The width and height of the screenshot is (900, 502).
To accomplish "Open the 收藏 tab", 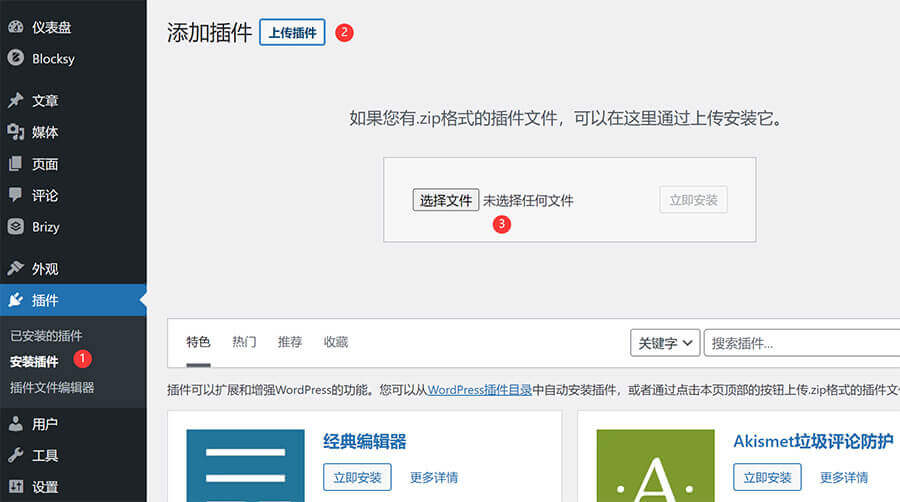I will pyautogui.click(x=336, y=342).
